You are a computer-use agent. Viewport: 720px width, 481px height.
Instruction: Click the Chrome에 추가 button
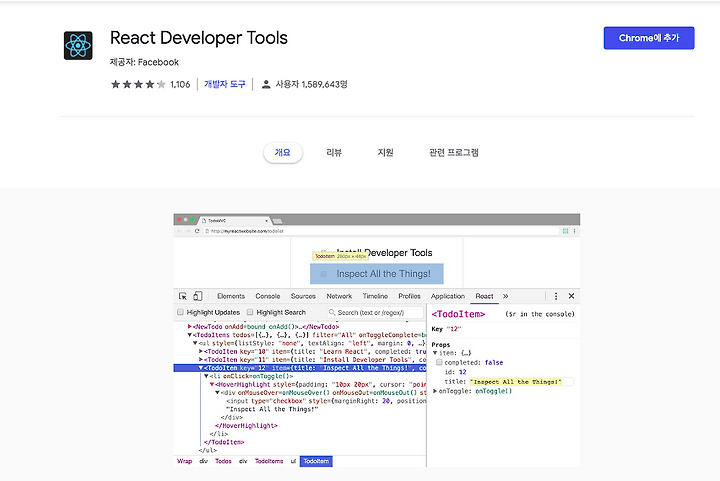649,38
